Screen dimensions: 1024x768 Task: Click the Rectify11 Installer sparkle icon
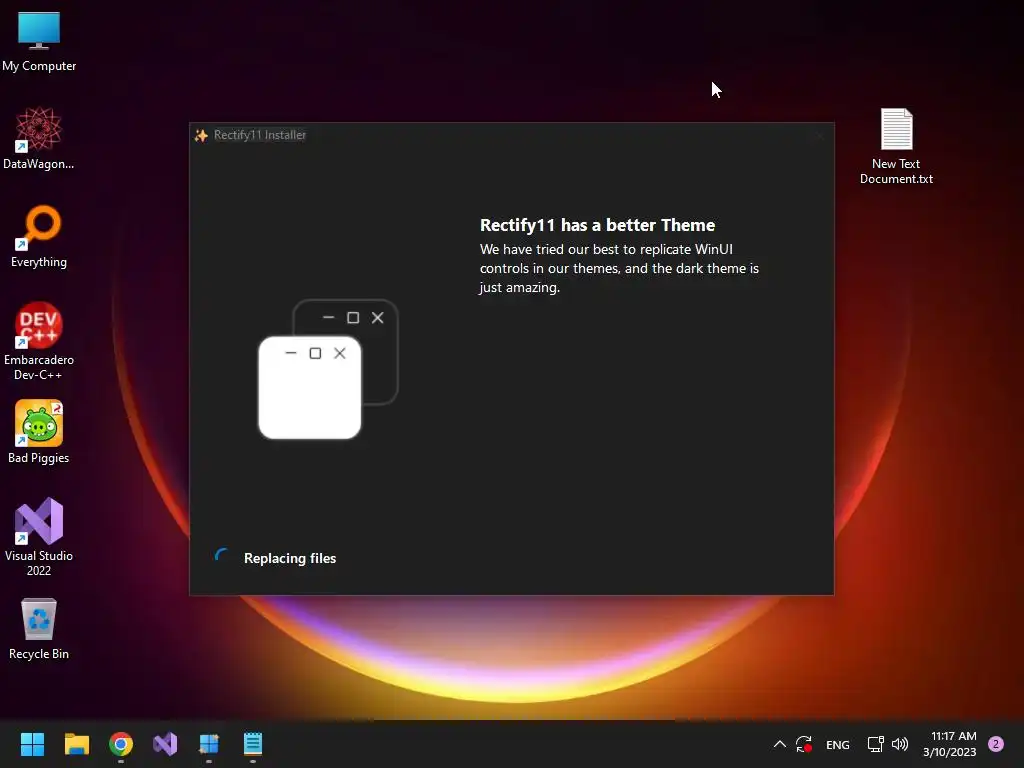(201, 135)
